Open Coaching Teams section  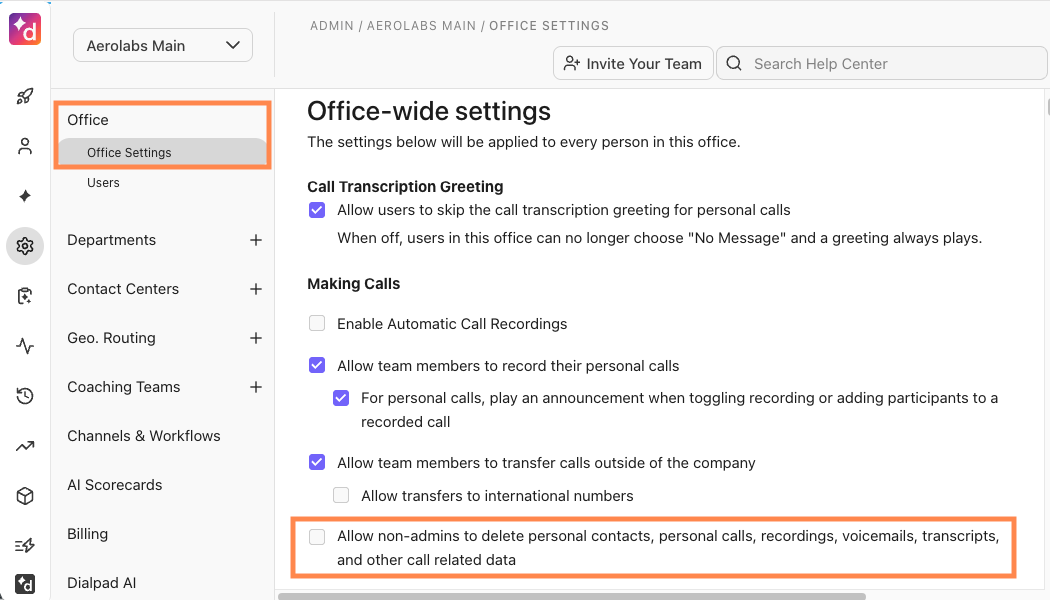pyautogui.click(x=124, y=387)
